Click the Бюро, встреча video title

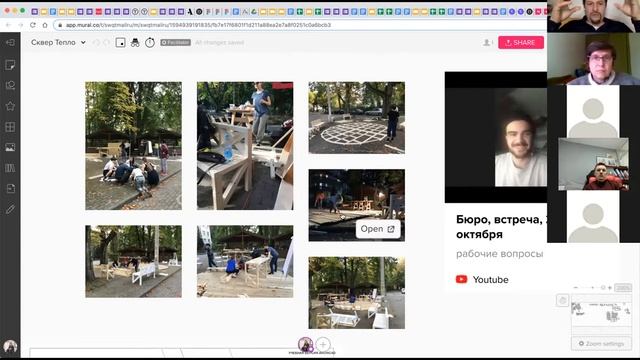point(502,227)
